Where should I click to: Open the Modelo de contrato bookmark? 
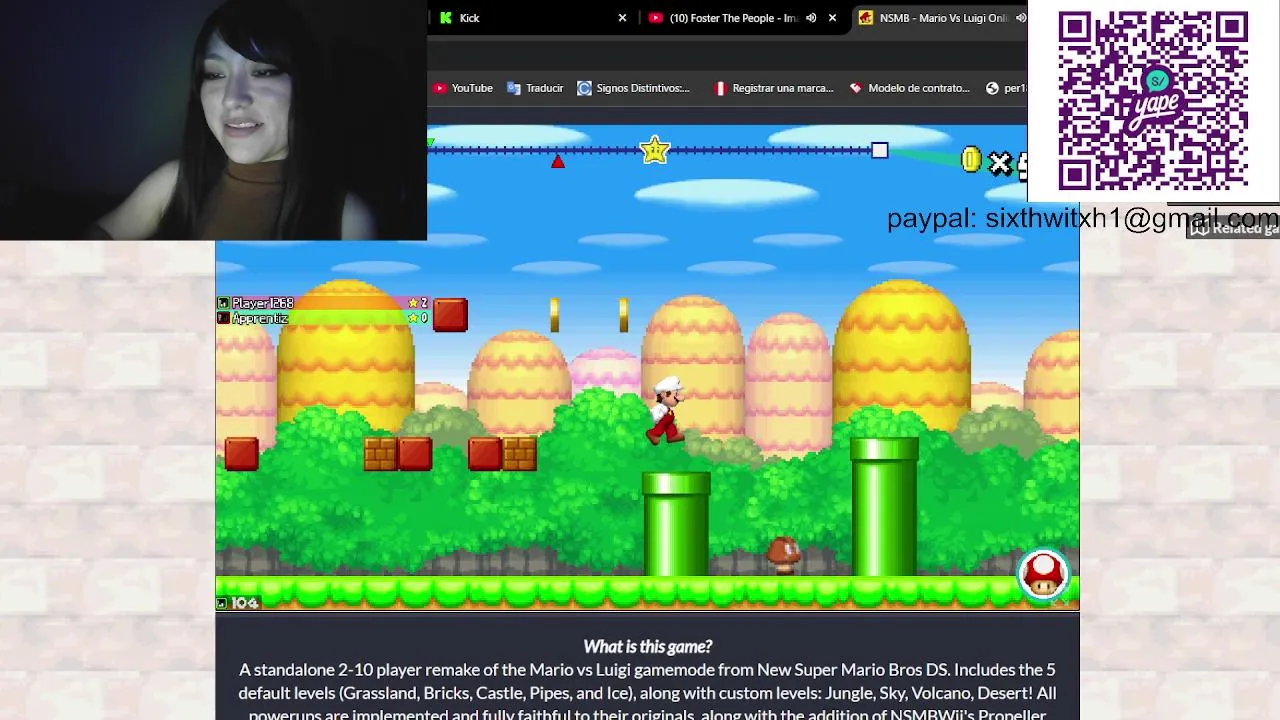909,88
